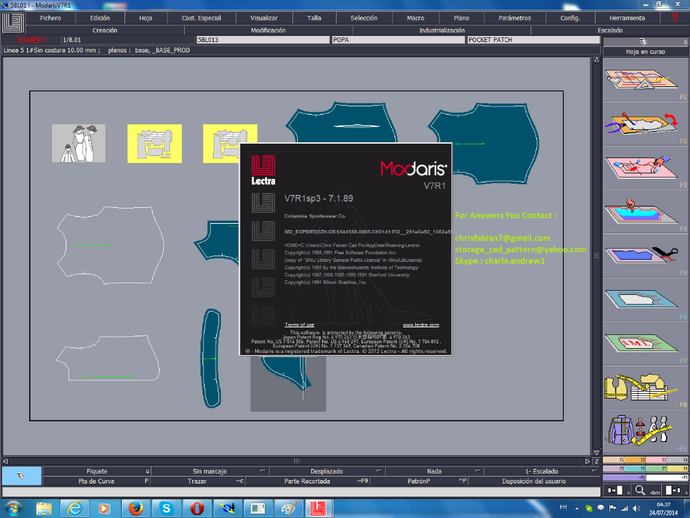Click the red help question mark icon

pyautogui.click(x=675, y=18)
